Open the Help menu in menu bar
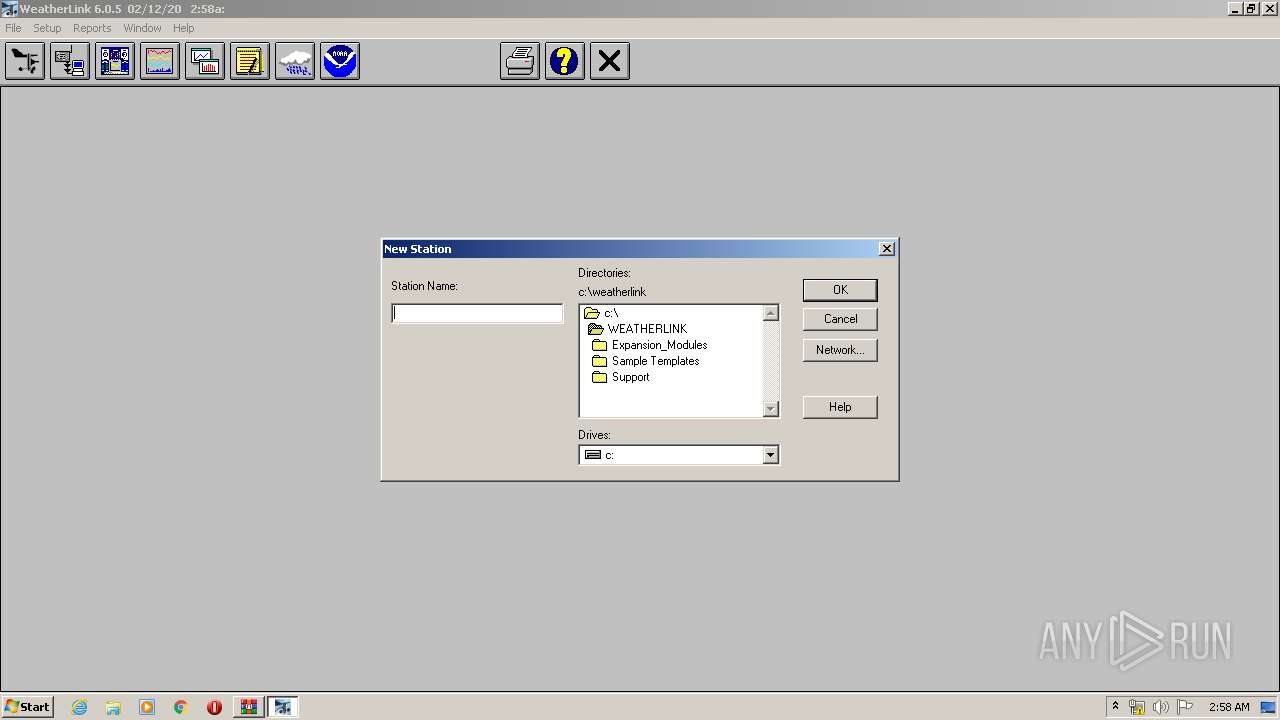 [184, 28]
